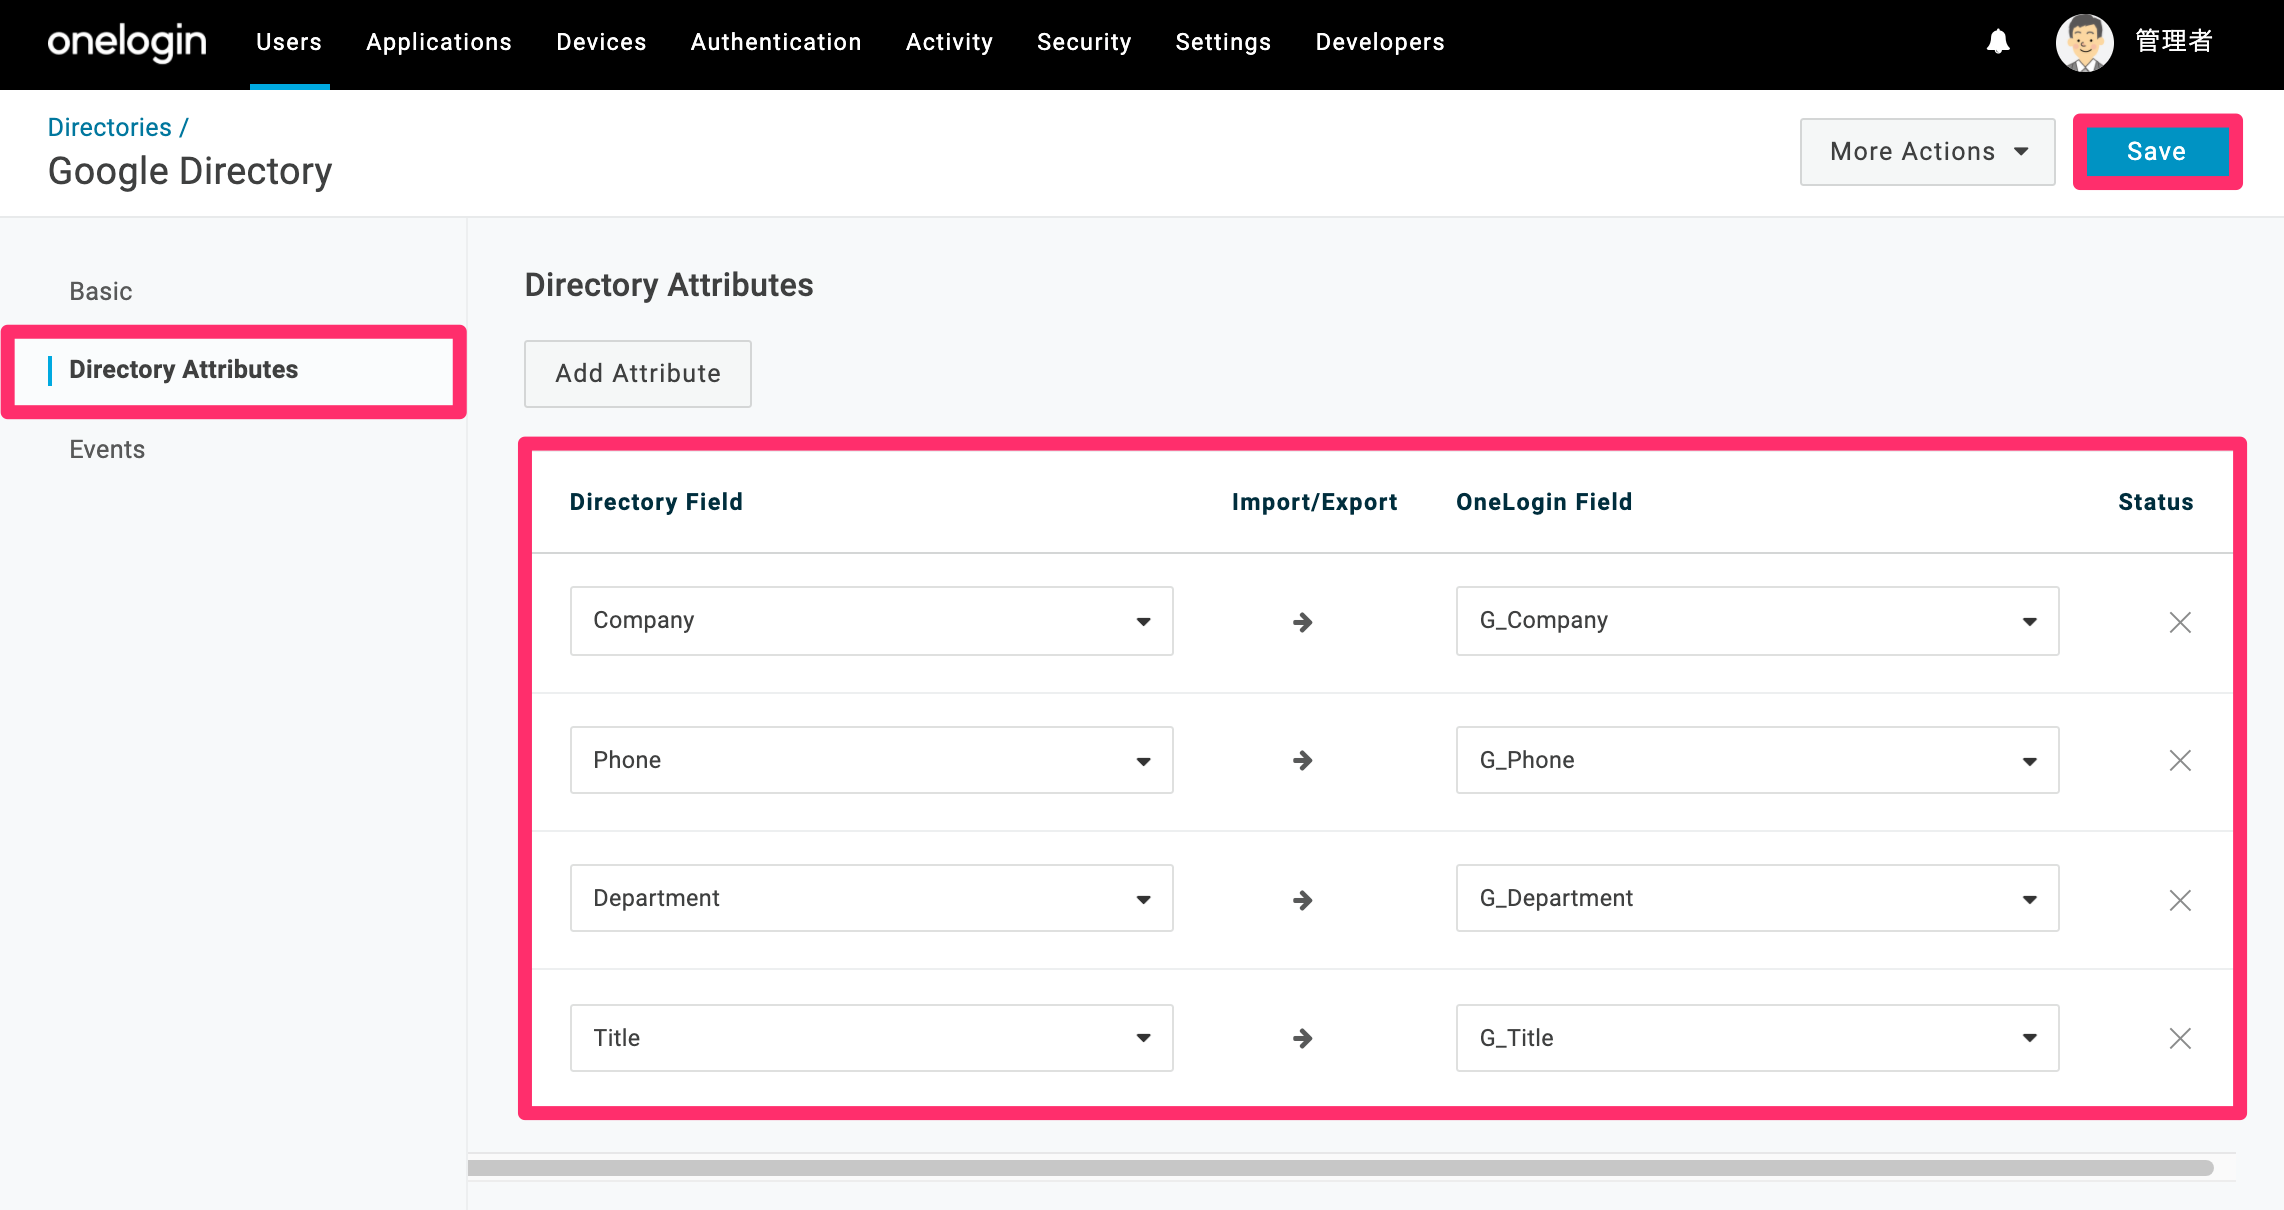Open the Activity menu
This screenshot has height=1210, width=2284.
(x=949, y=42)
